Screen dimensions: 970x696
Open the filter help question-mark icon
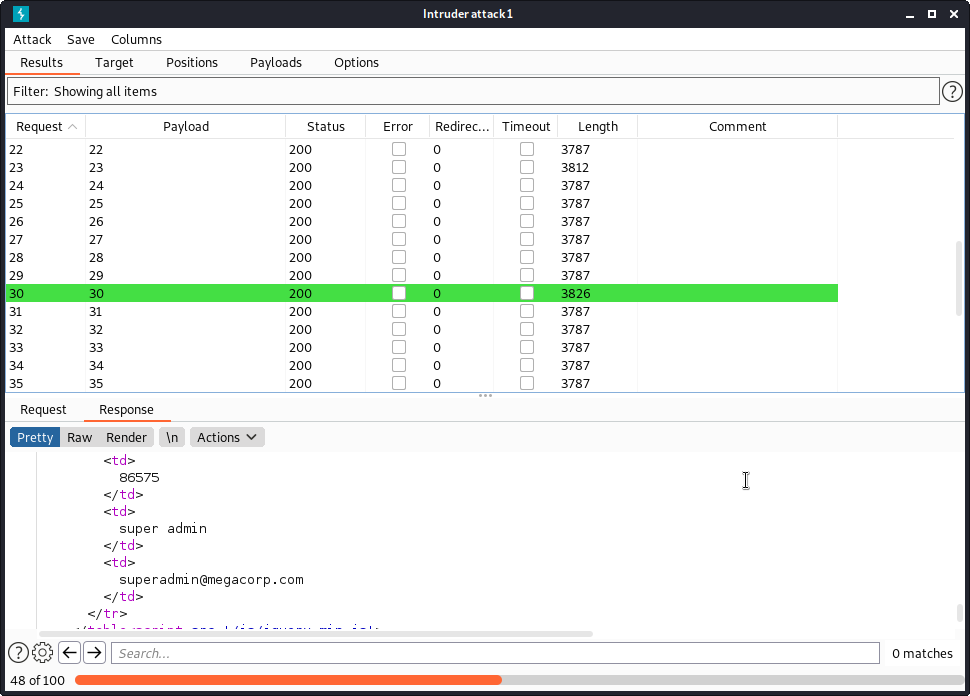(952, 92)
